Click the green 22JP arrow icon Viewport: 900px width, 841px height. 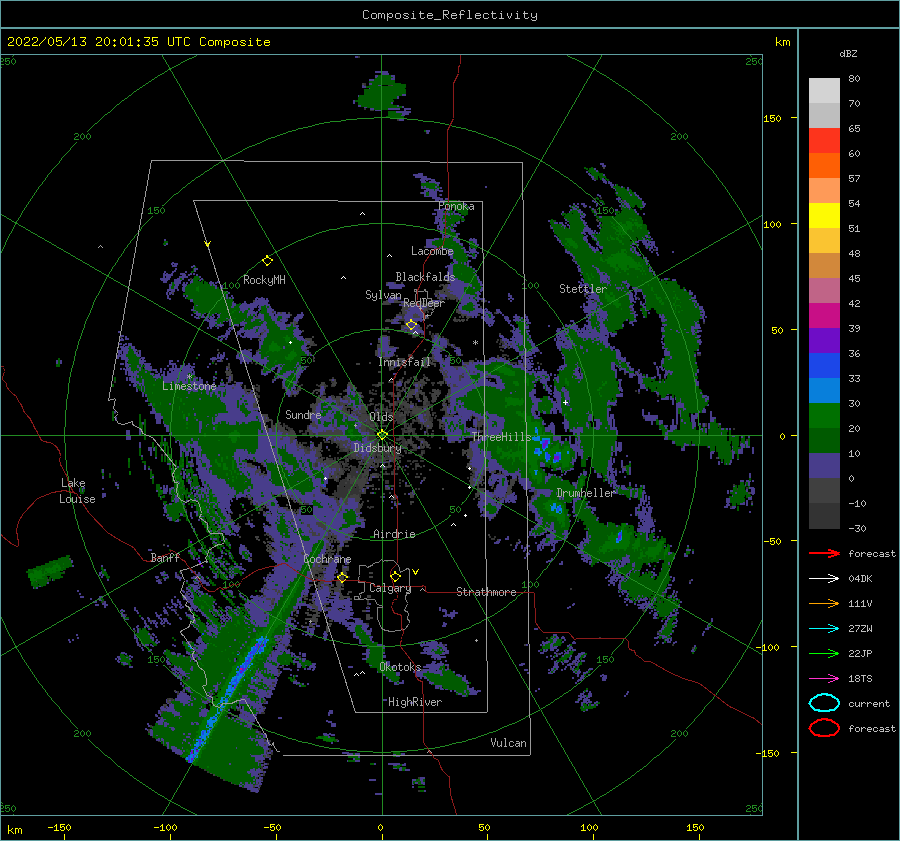point(824,653)
